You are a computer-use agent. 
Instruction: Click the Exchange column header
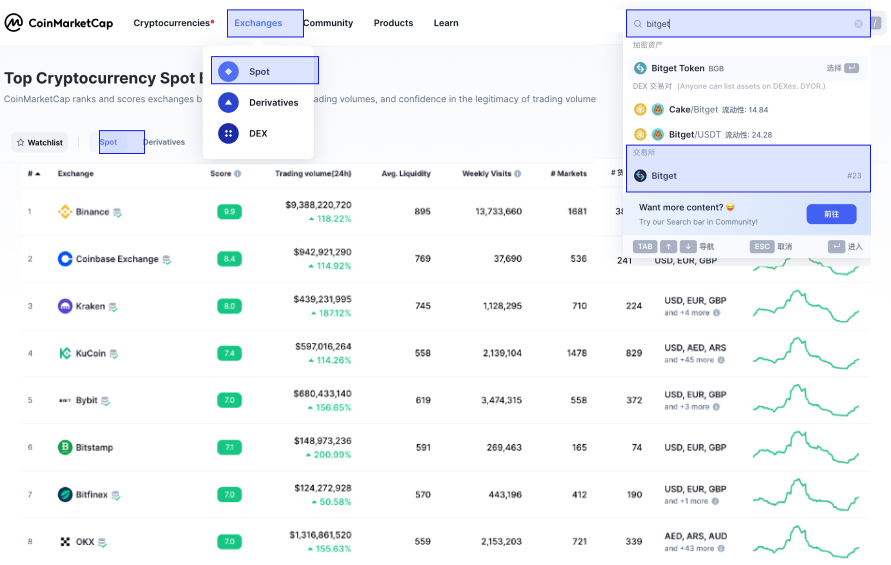click(76, 173)
